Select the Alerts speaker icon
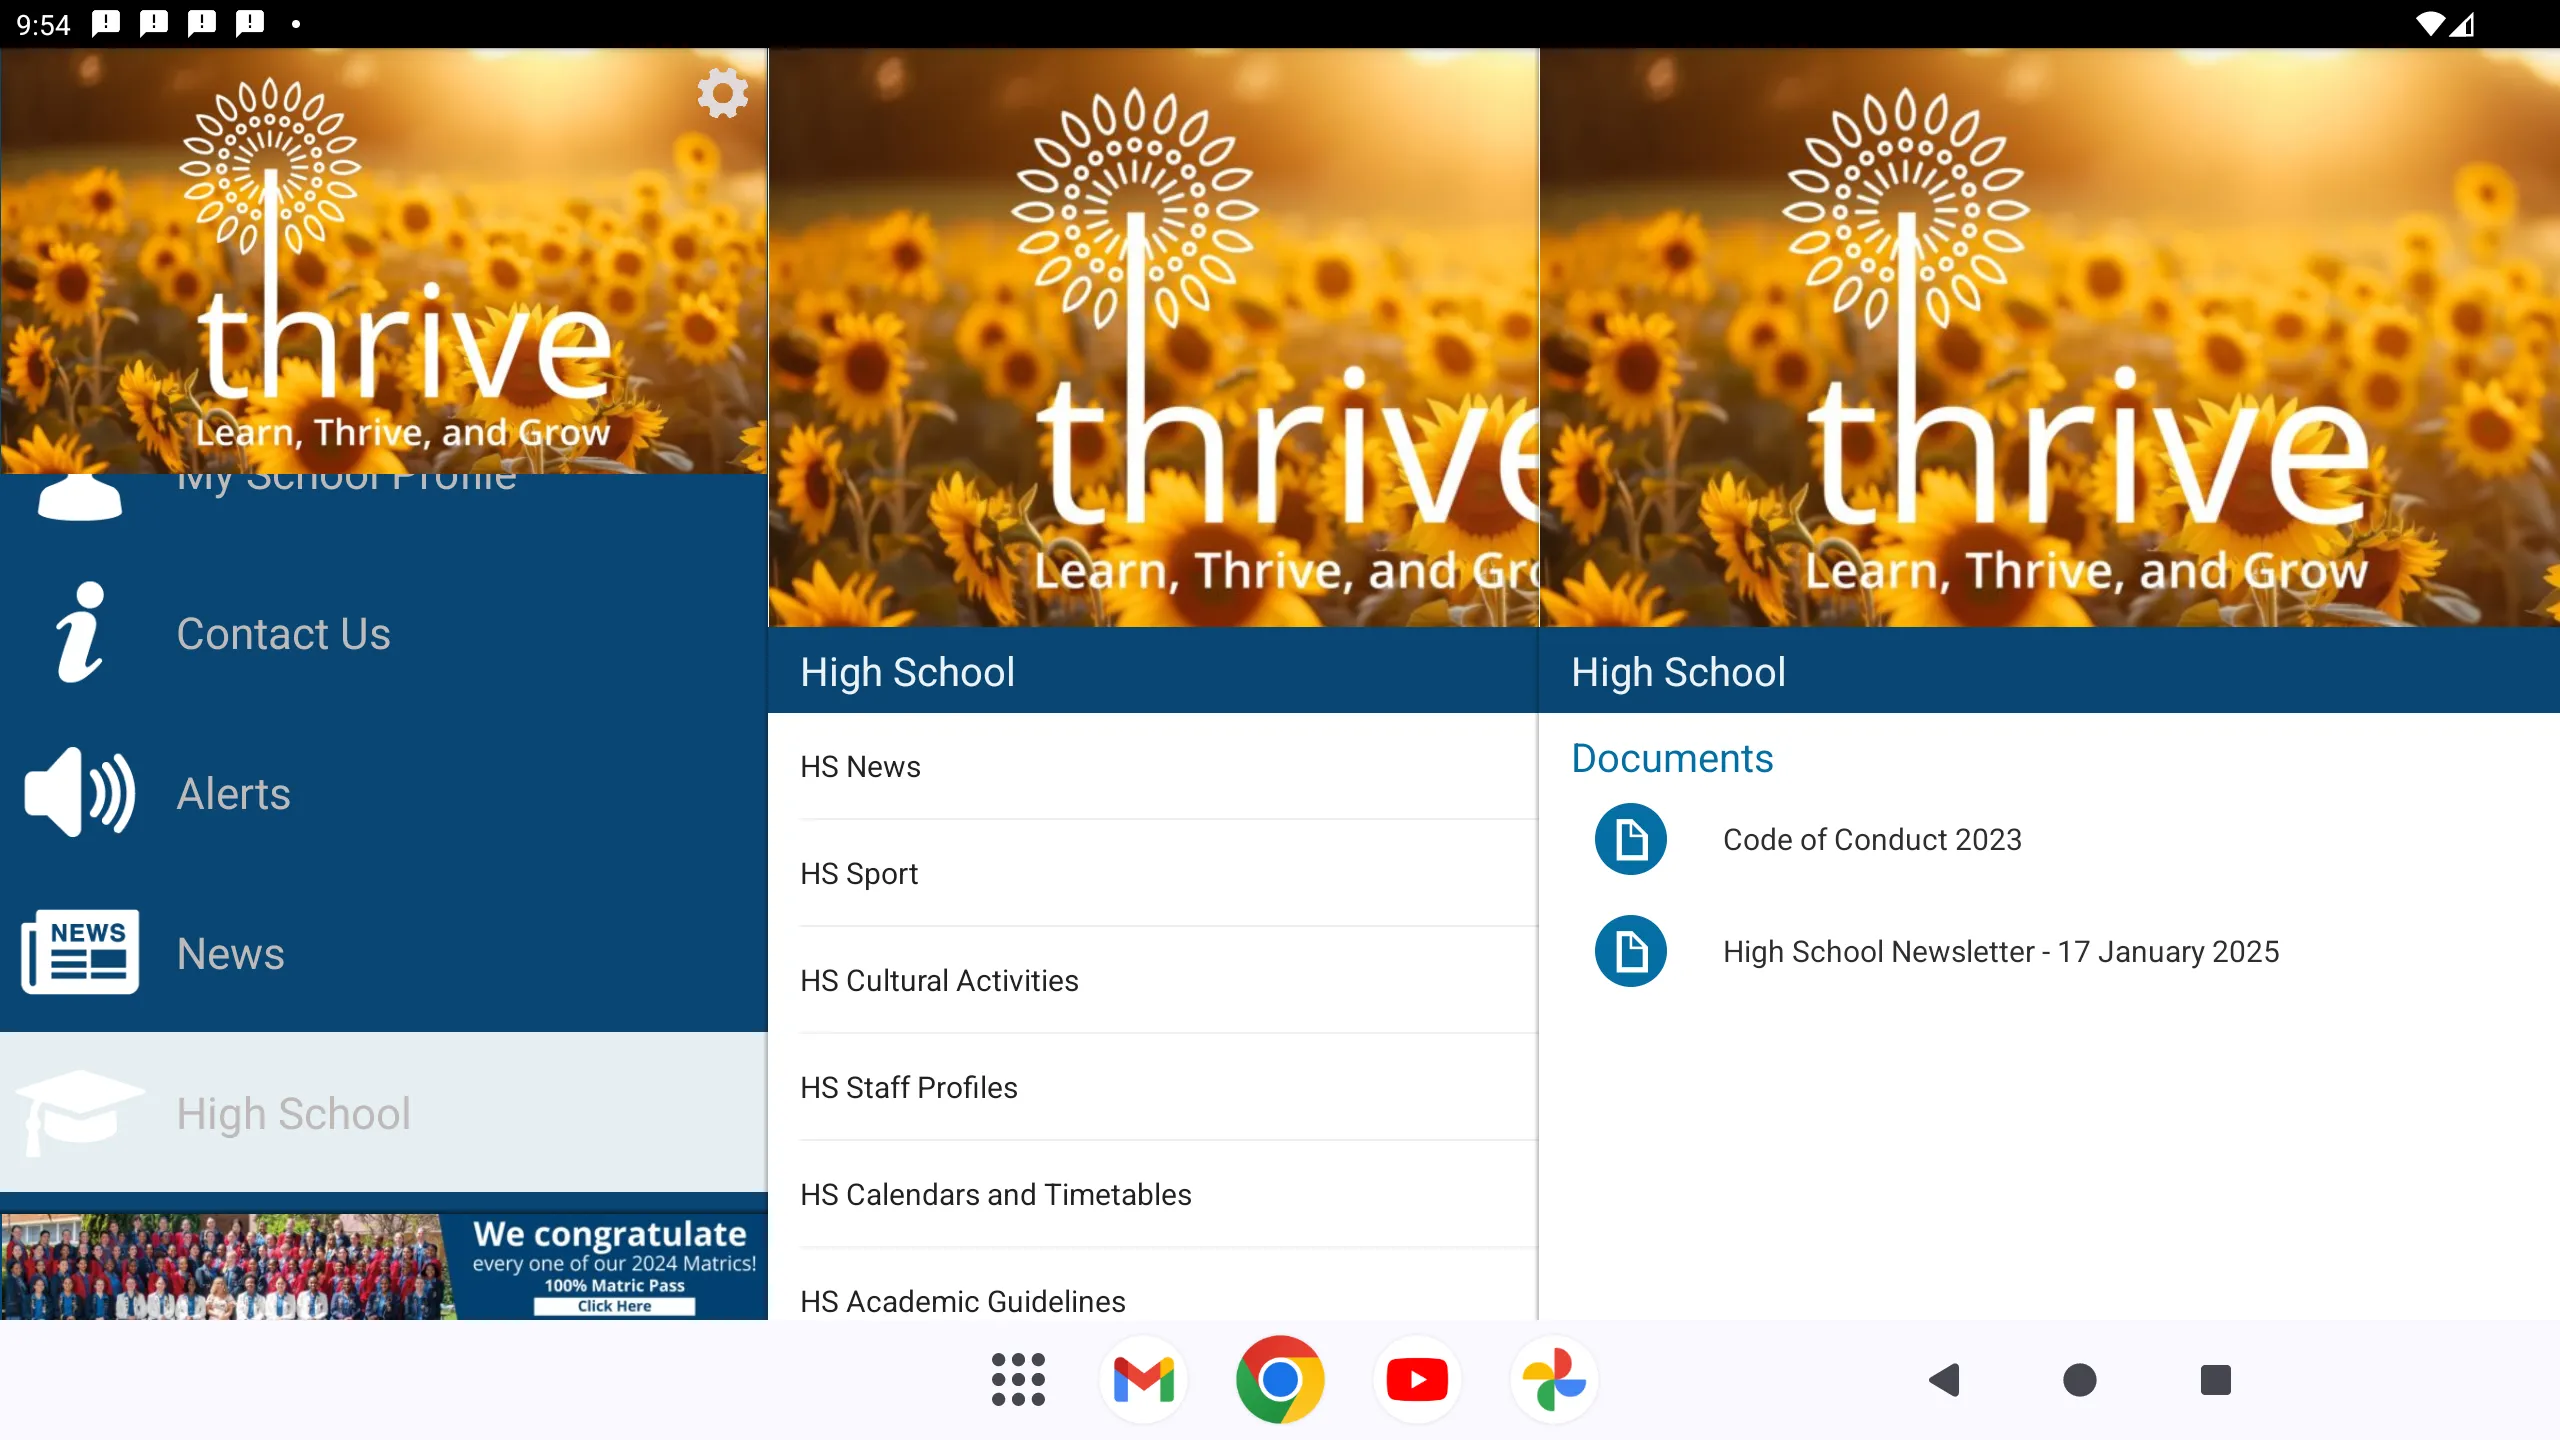The height and width of the screenshot is (1440, 2560). 81,795
